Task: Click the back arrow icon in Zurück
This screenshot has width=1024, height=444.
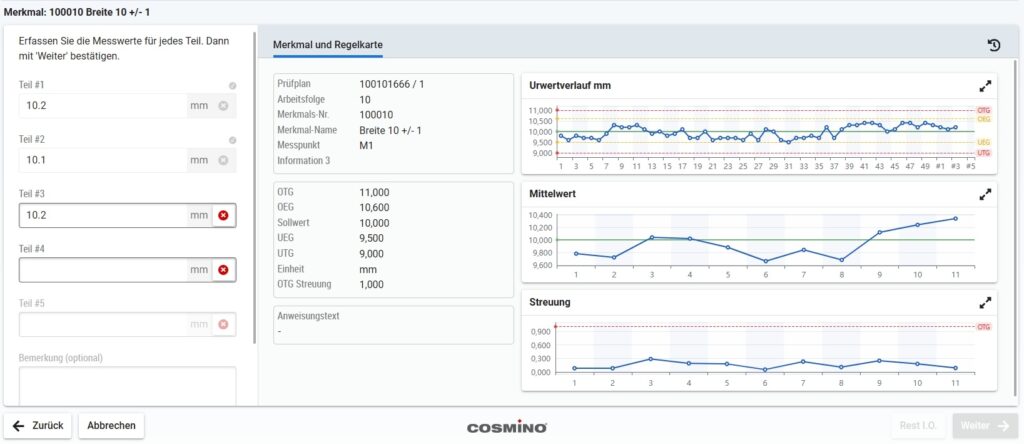Action: [19, 426]
